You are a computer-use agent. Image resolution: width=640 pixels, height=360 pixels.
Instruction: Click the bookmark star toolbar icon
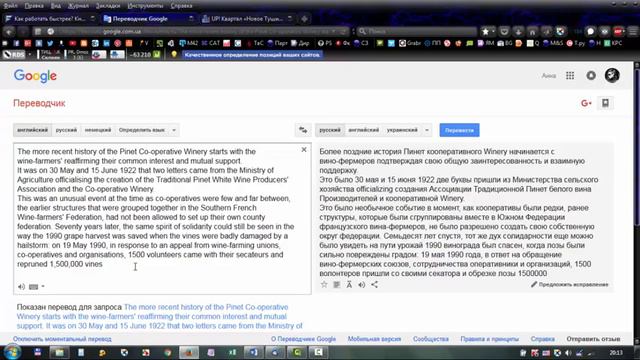click(485, 31)
